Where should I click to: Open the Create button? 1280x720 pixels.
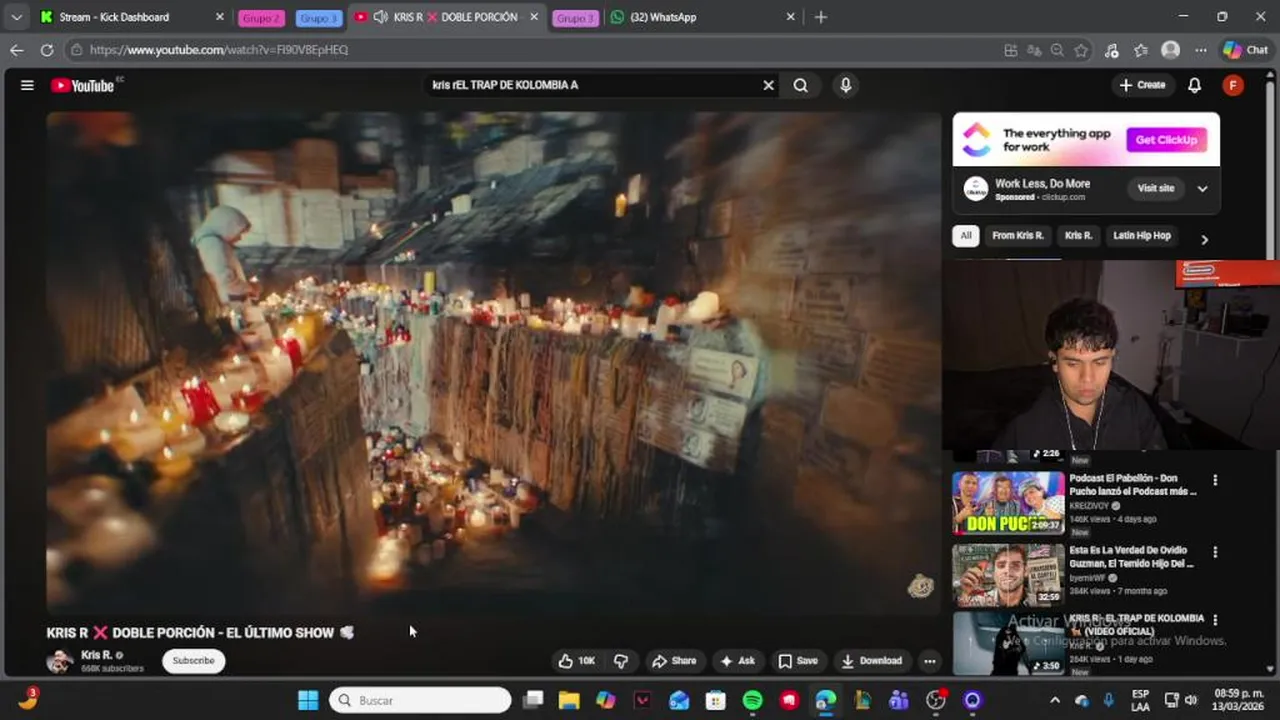1142,85
